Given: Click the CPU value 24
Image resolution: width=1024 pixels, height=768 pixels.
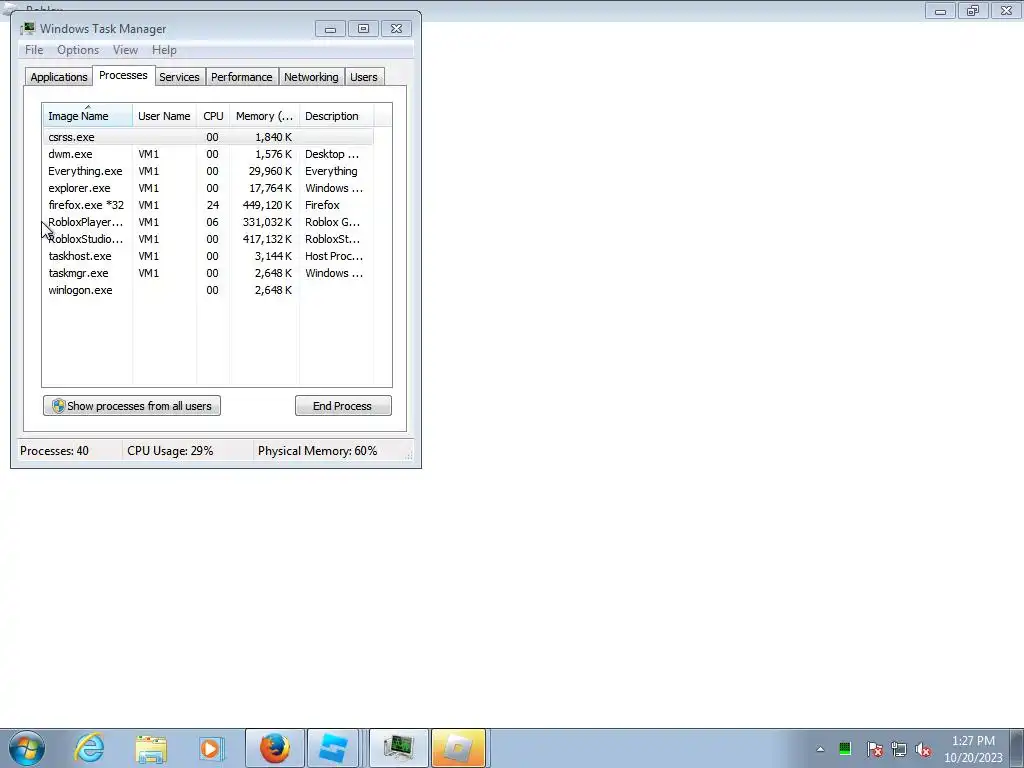Looking at the screenshot, I should click(212, 205).
